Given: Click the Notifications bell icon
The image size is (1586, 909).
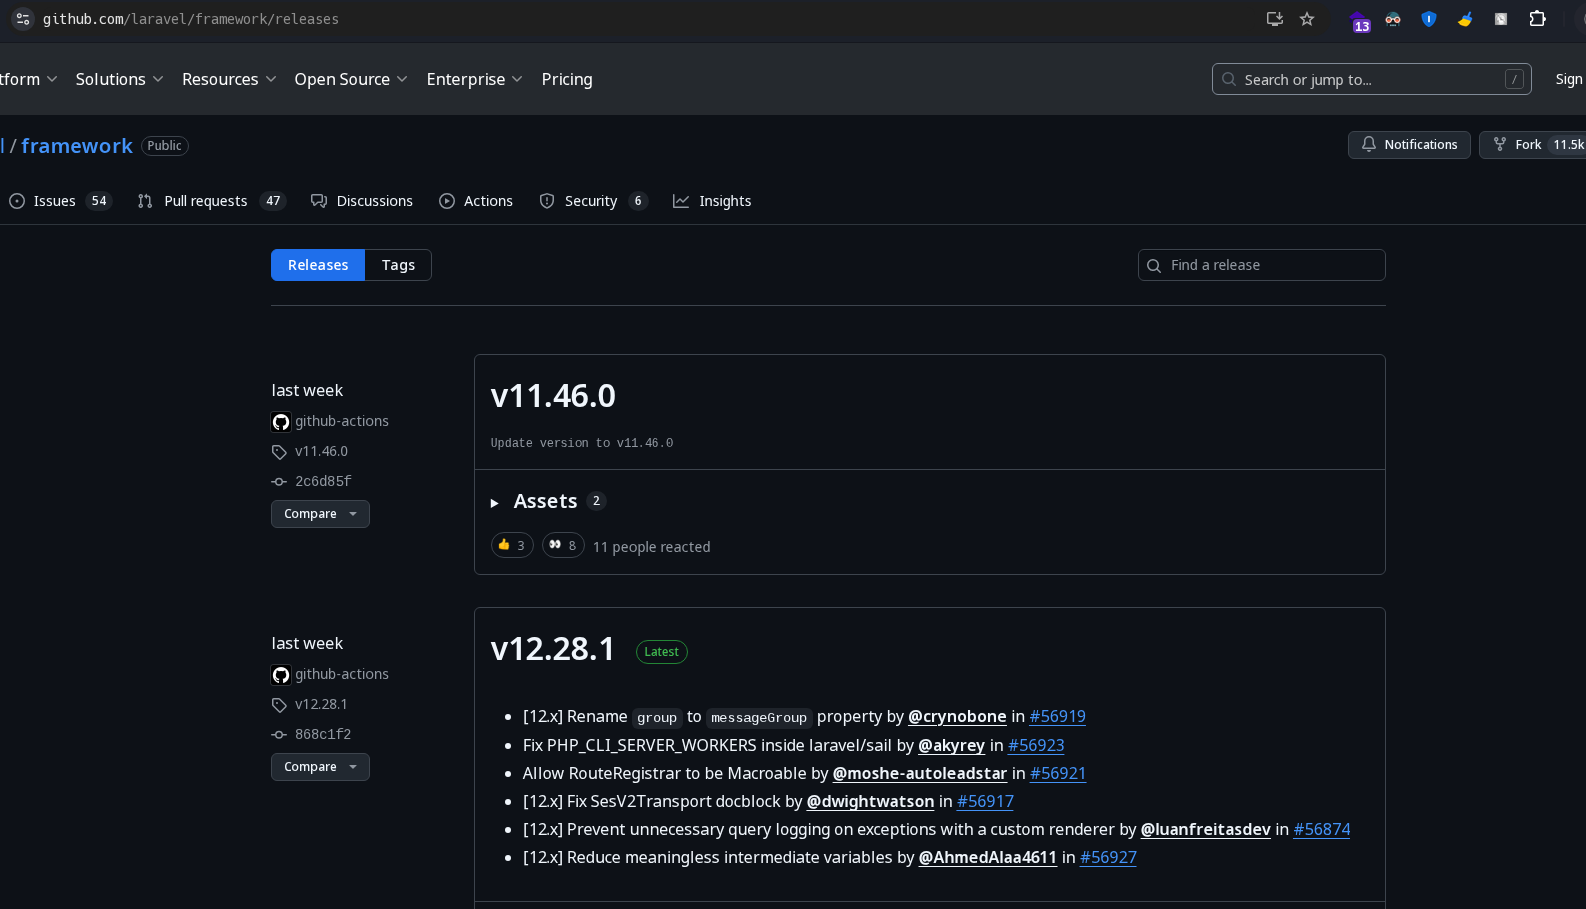Looking at the screenshot, I should (x=1369, y=144).
